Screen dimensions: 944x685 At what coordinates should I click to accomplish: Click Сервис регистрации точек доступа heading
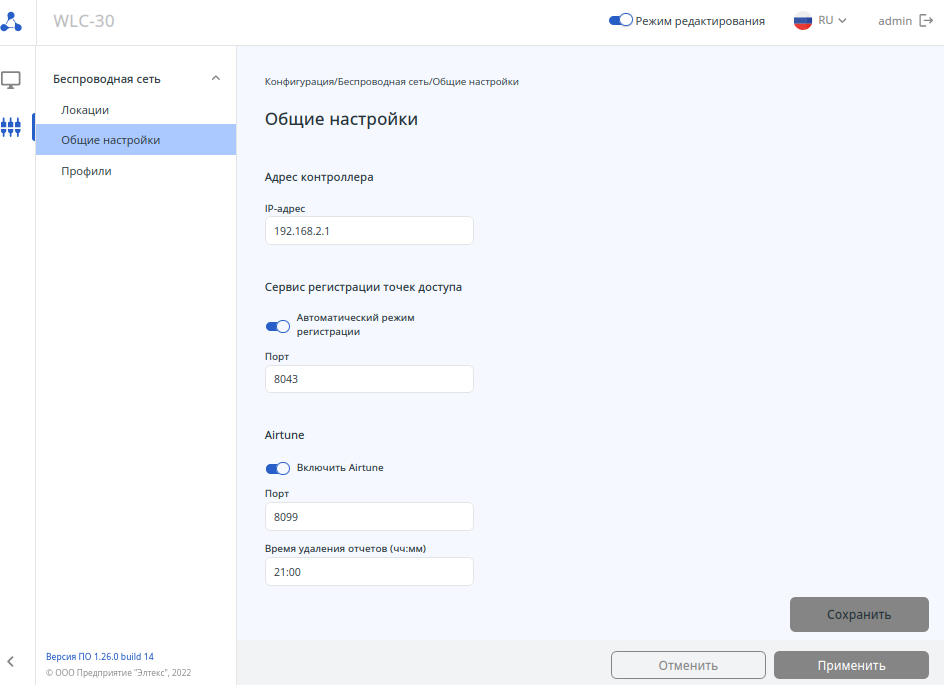tap(363, 287)
